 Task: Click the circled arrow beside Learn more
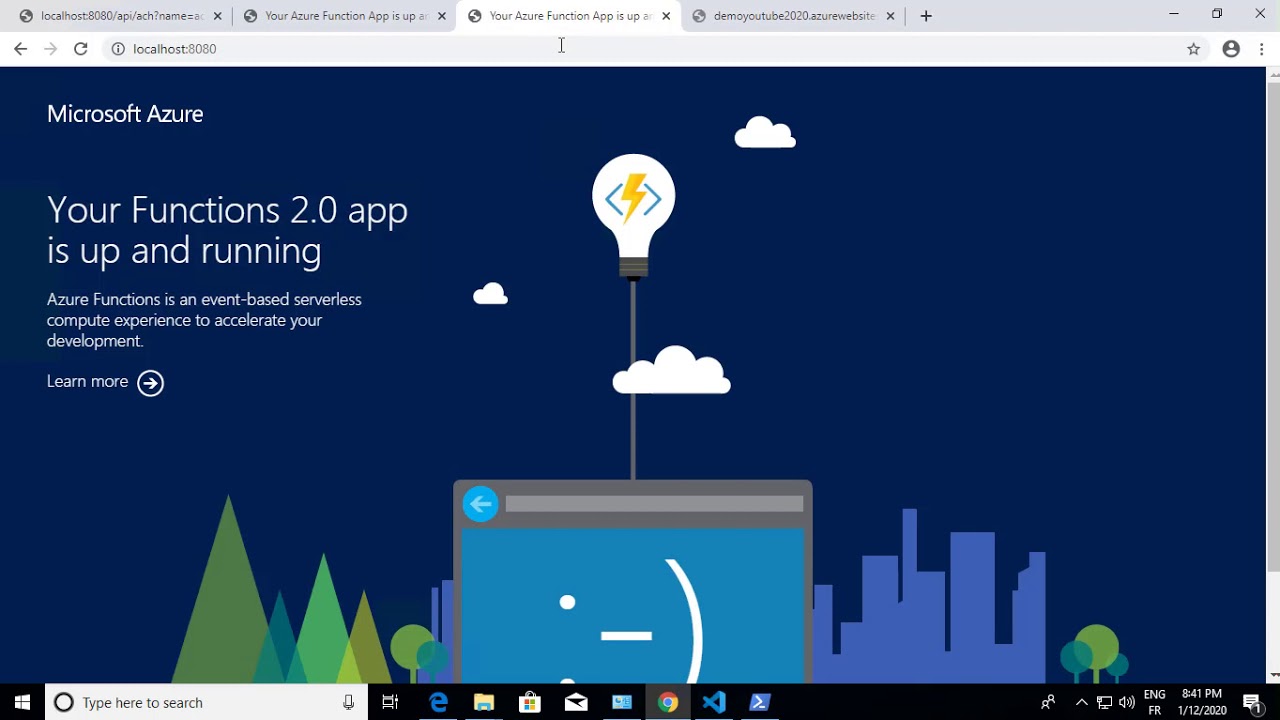[x=150, y=383]
